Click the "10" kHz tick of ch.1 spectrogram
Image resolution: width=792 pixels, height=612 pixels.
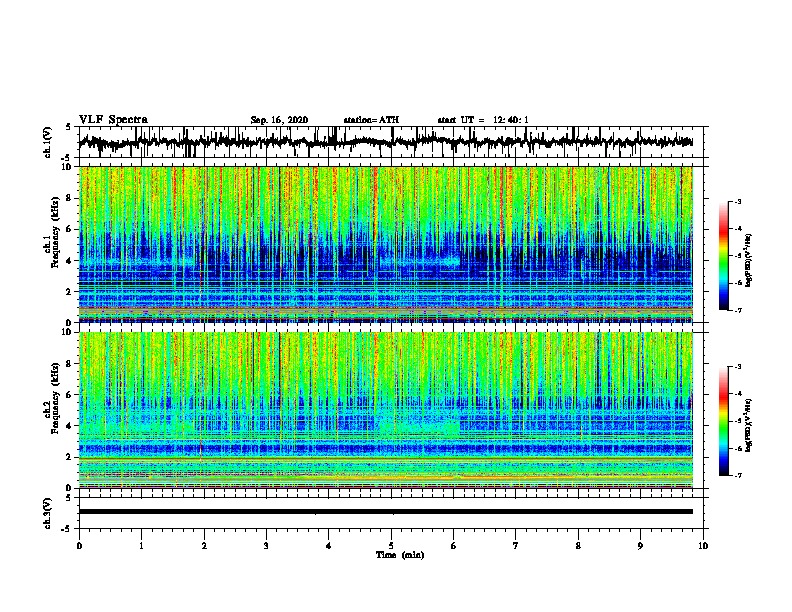(x=67, y=167)
